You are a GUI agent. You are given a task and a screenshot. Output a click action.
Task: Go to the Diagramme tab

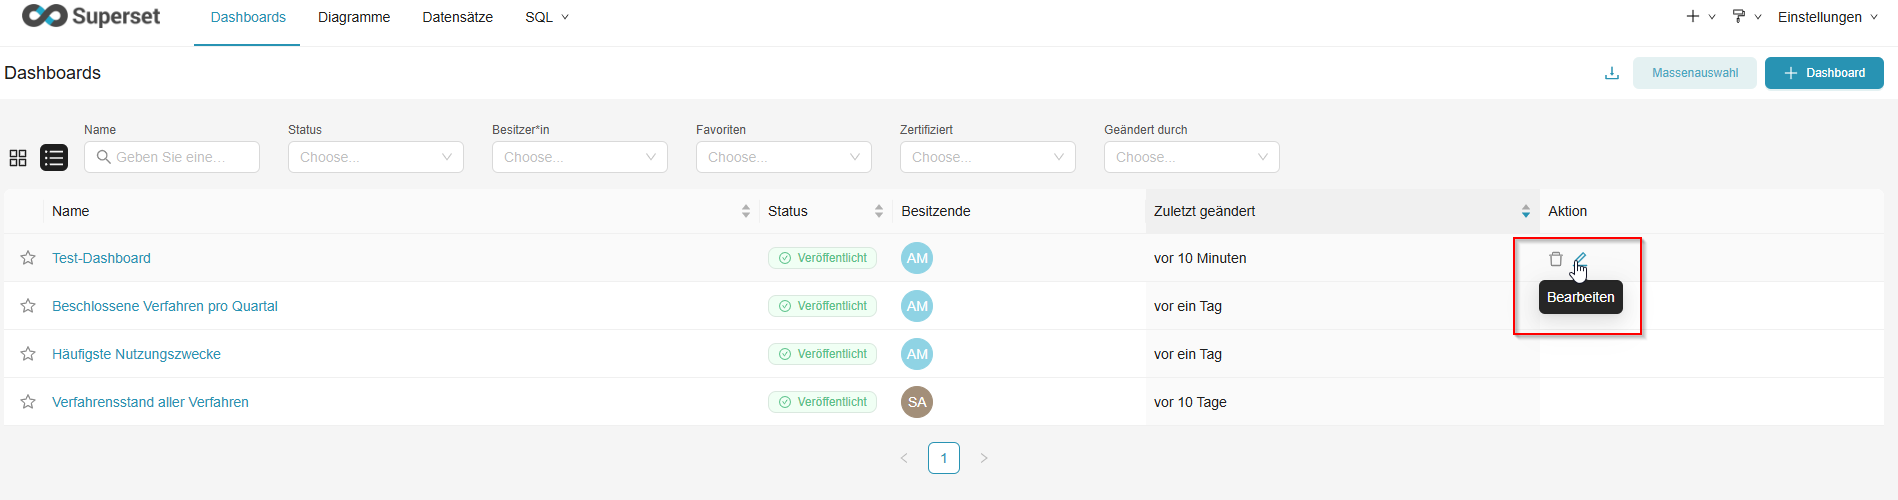pyautogui.click(x=354, y=17)
